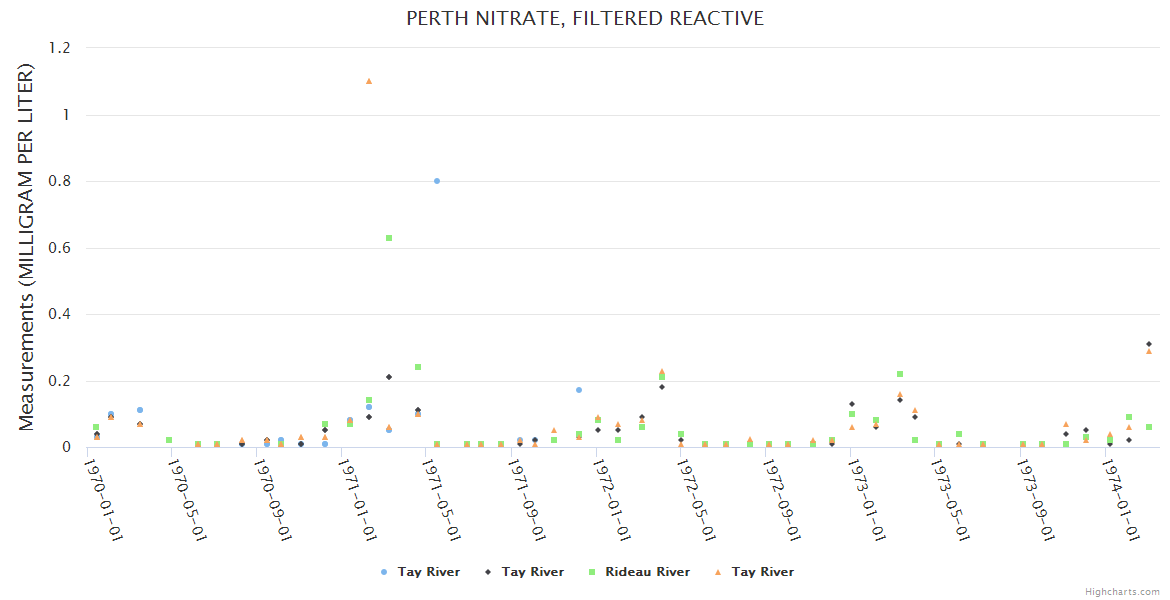
Task: Select the blue circle data point at 0.8
Action: coord(437,181)
